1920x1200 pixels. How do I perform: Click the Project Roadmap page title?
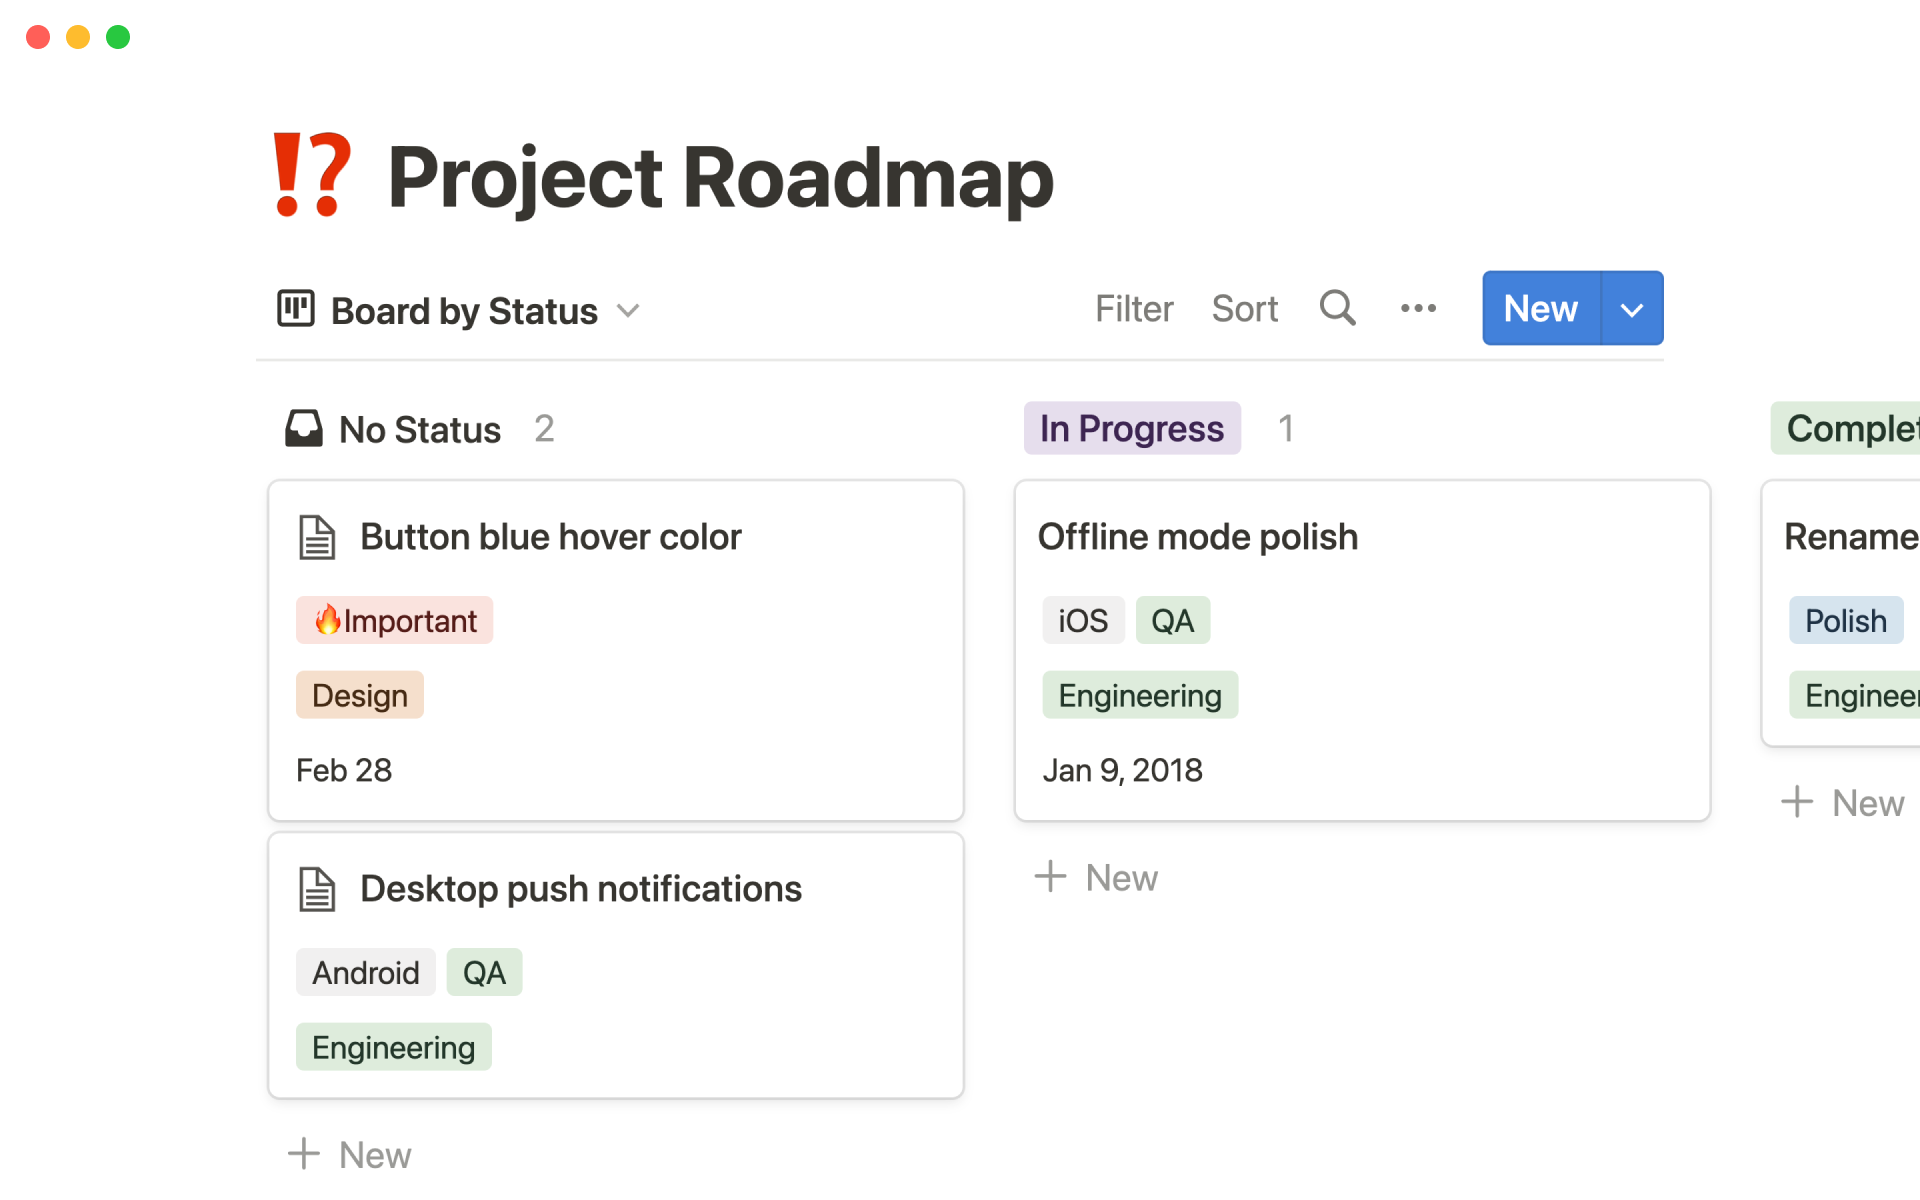(x=720, y=178)
